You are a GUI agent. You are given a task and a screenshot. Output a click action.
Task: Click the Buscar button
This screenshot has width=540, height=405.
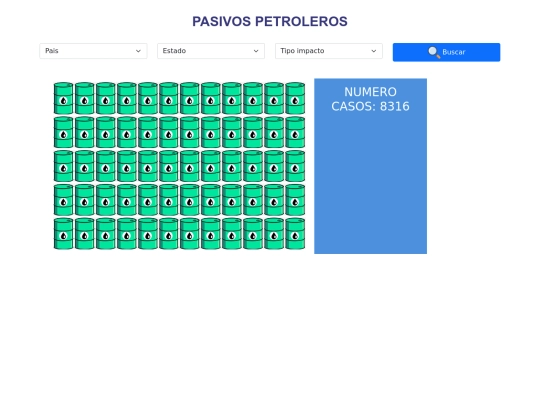[446, 52]
